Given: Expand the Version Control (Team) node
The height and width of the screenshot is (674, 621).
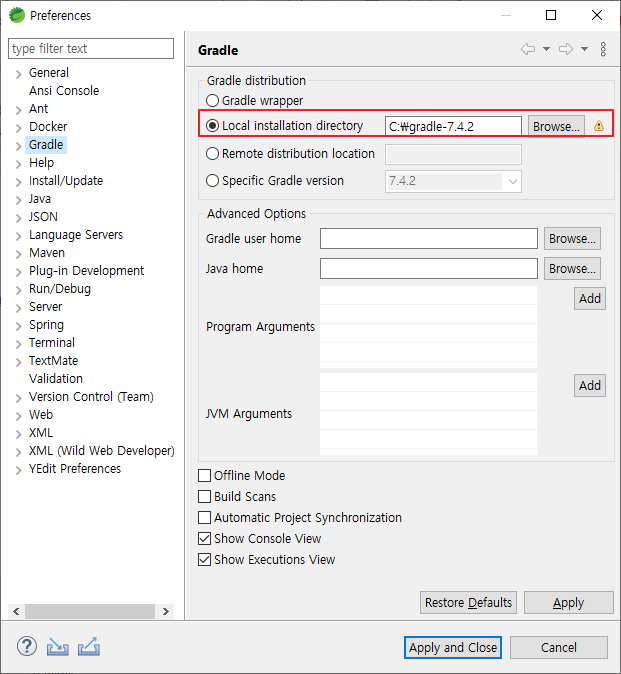Looking at the screenshot, I should (18, 398).
